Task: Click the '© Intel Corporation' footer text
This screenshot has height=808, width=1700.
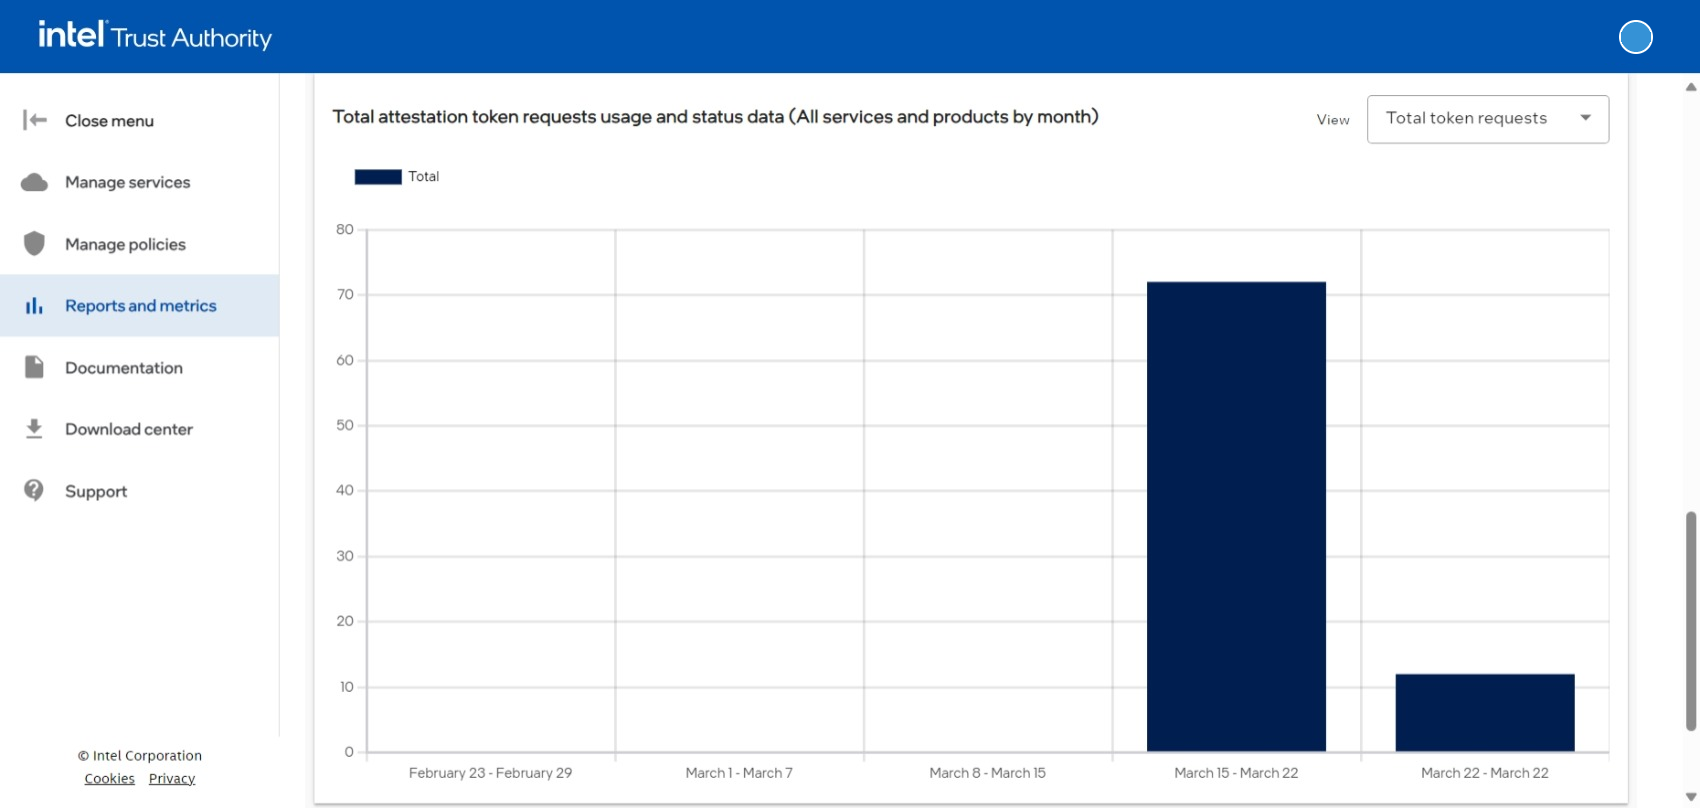Action: pos(140,755)
